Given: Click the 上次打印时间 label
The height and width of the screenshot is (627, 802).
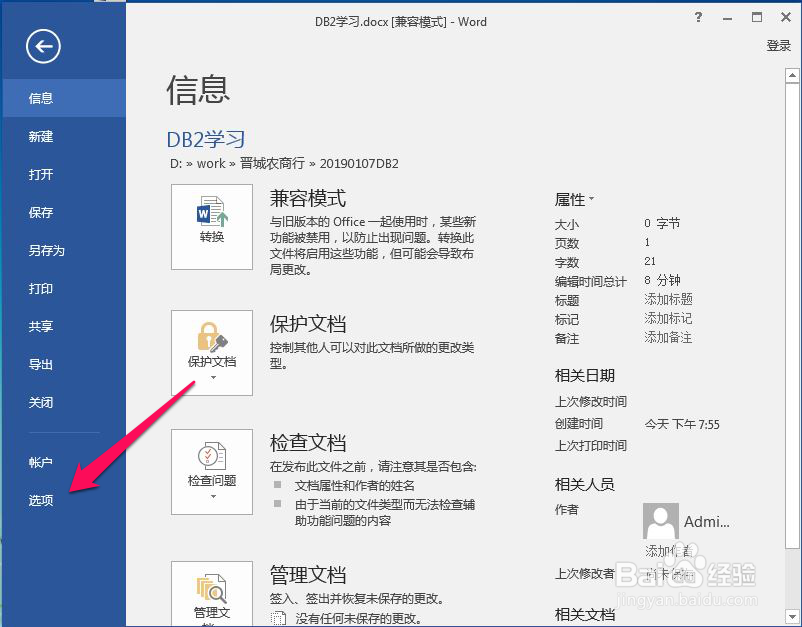Looking at the screenshot, I should [x=591, y=445].
